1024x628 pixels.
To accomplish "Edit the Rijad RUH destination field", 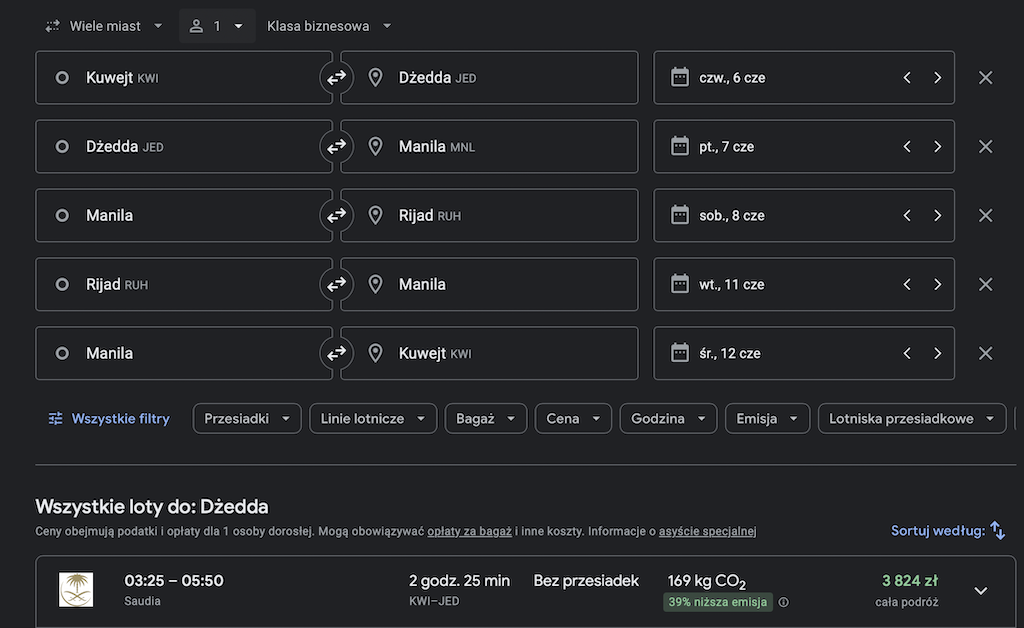I will click(489, 215).
